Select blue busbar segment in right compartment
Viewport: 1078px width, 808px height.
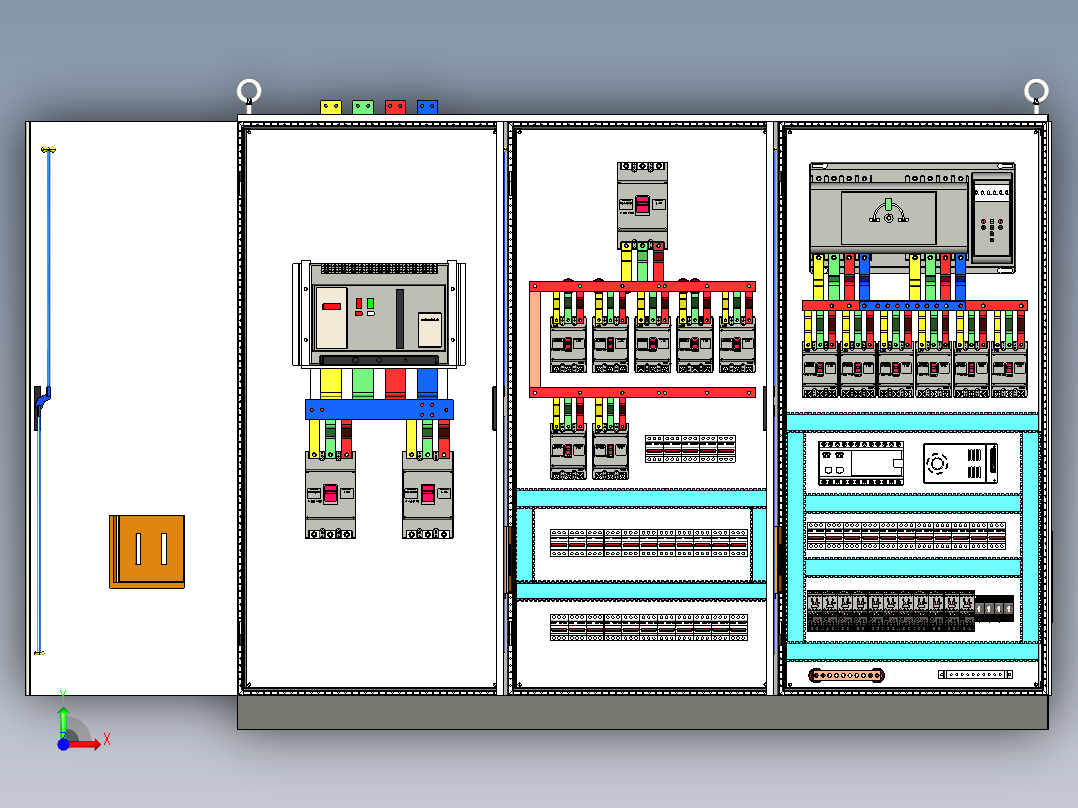click(912, 305)
